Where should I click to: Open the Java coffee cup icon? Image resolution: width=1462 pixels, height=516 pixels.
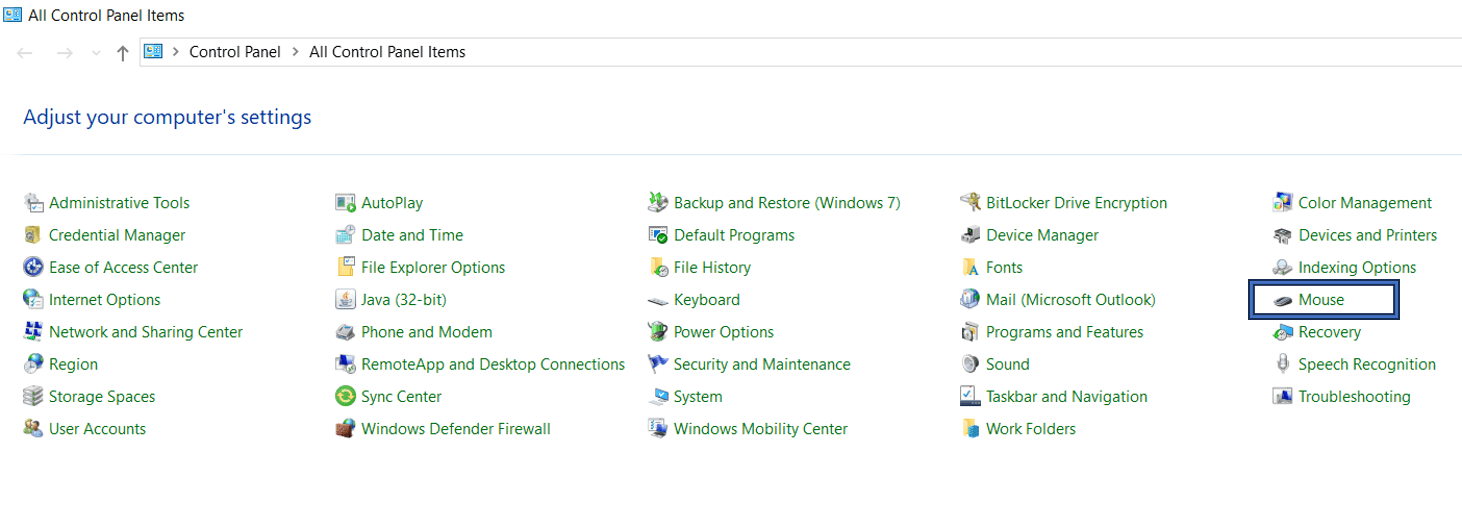tap(345, 299)
